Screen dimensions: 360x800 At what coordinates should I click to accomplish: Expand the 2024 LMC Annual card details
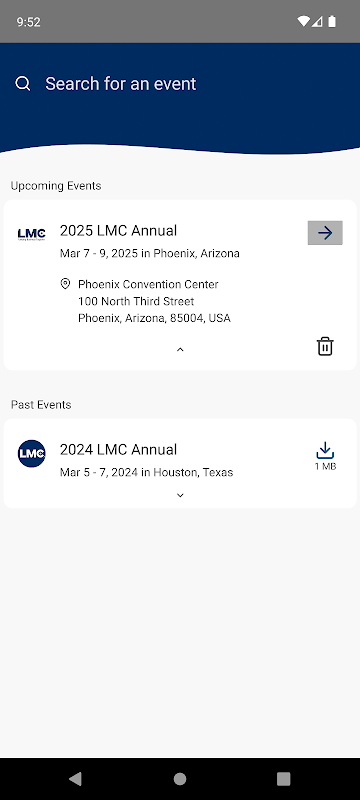(x=179, y=495)
